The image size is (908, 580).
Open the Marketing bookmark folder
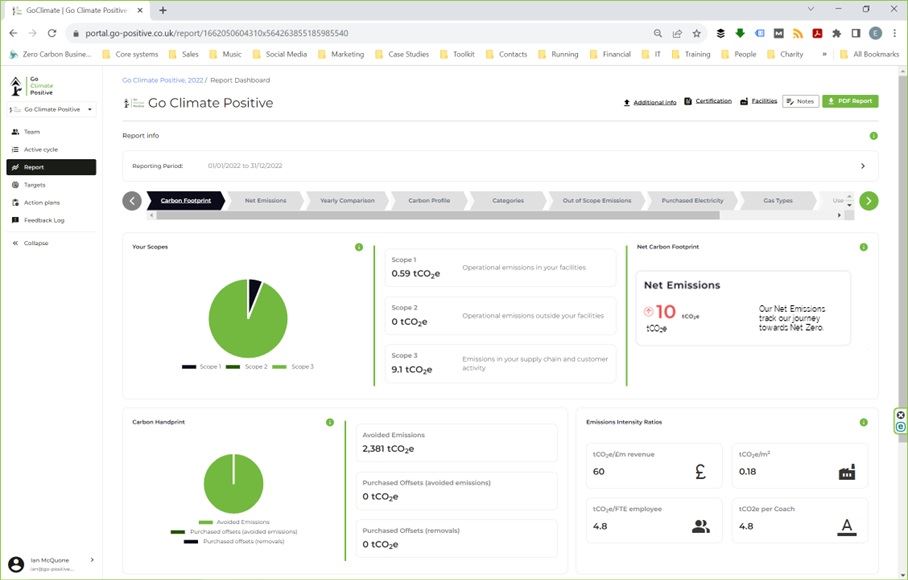[x=341, y=54]
